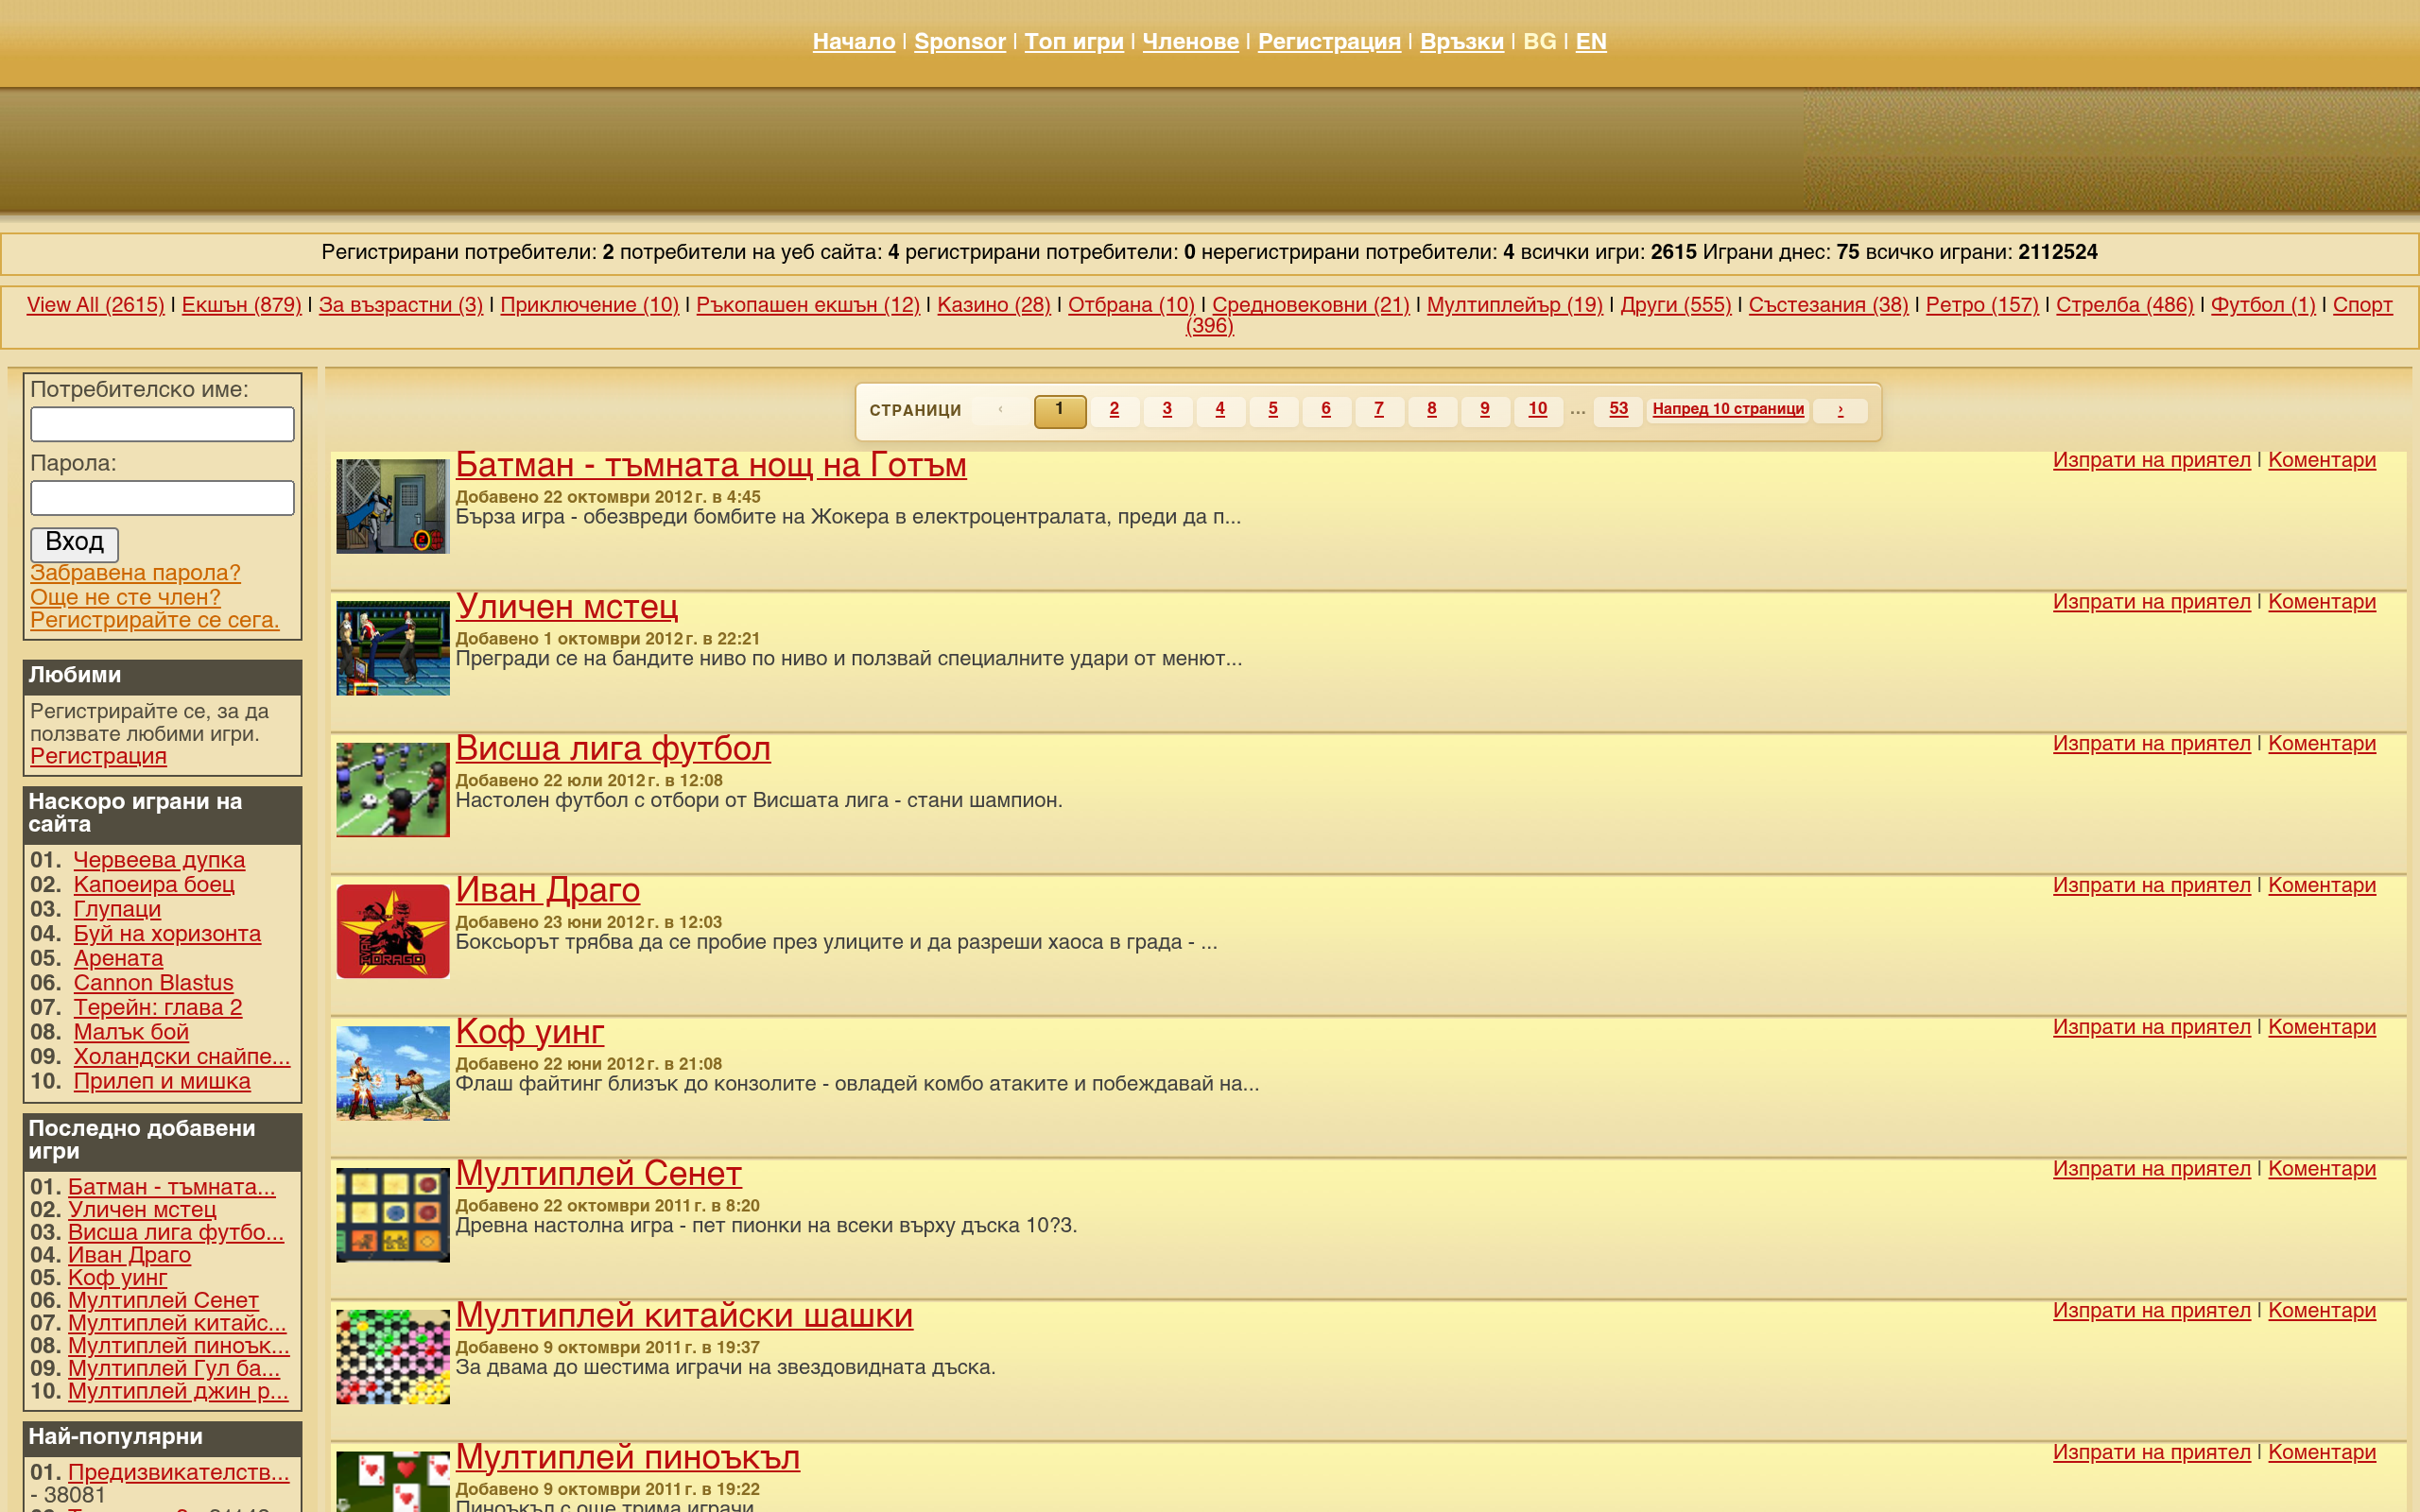The height and width of the screenshot is (1512, 2420).
Task: Open Връзки in the top menu
Action: pos(1461,42)
